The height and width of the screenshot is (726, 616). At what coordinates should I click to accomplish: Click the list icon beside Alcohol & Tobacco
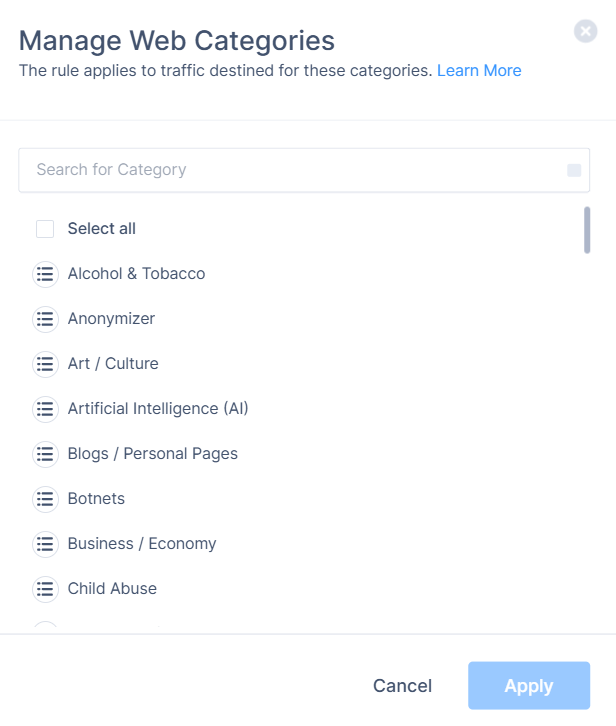pyautogui.click(x=45, y=274)
